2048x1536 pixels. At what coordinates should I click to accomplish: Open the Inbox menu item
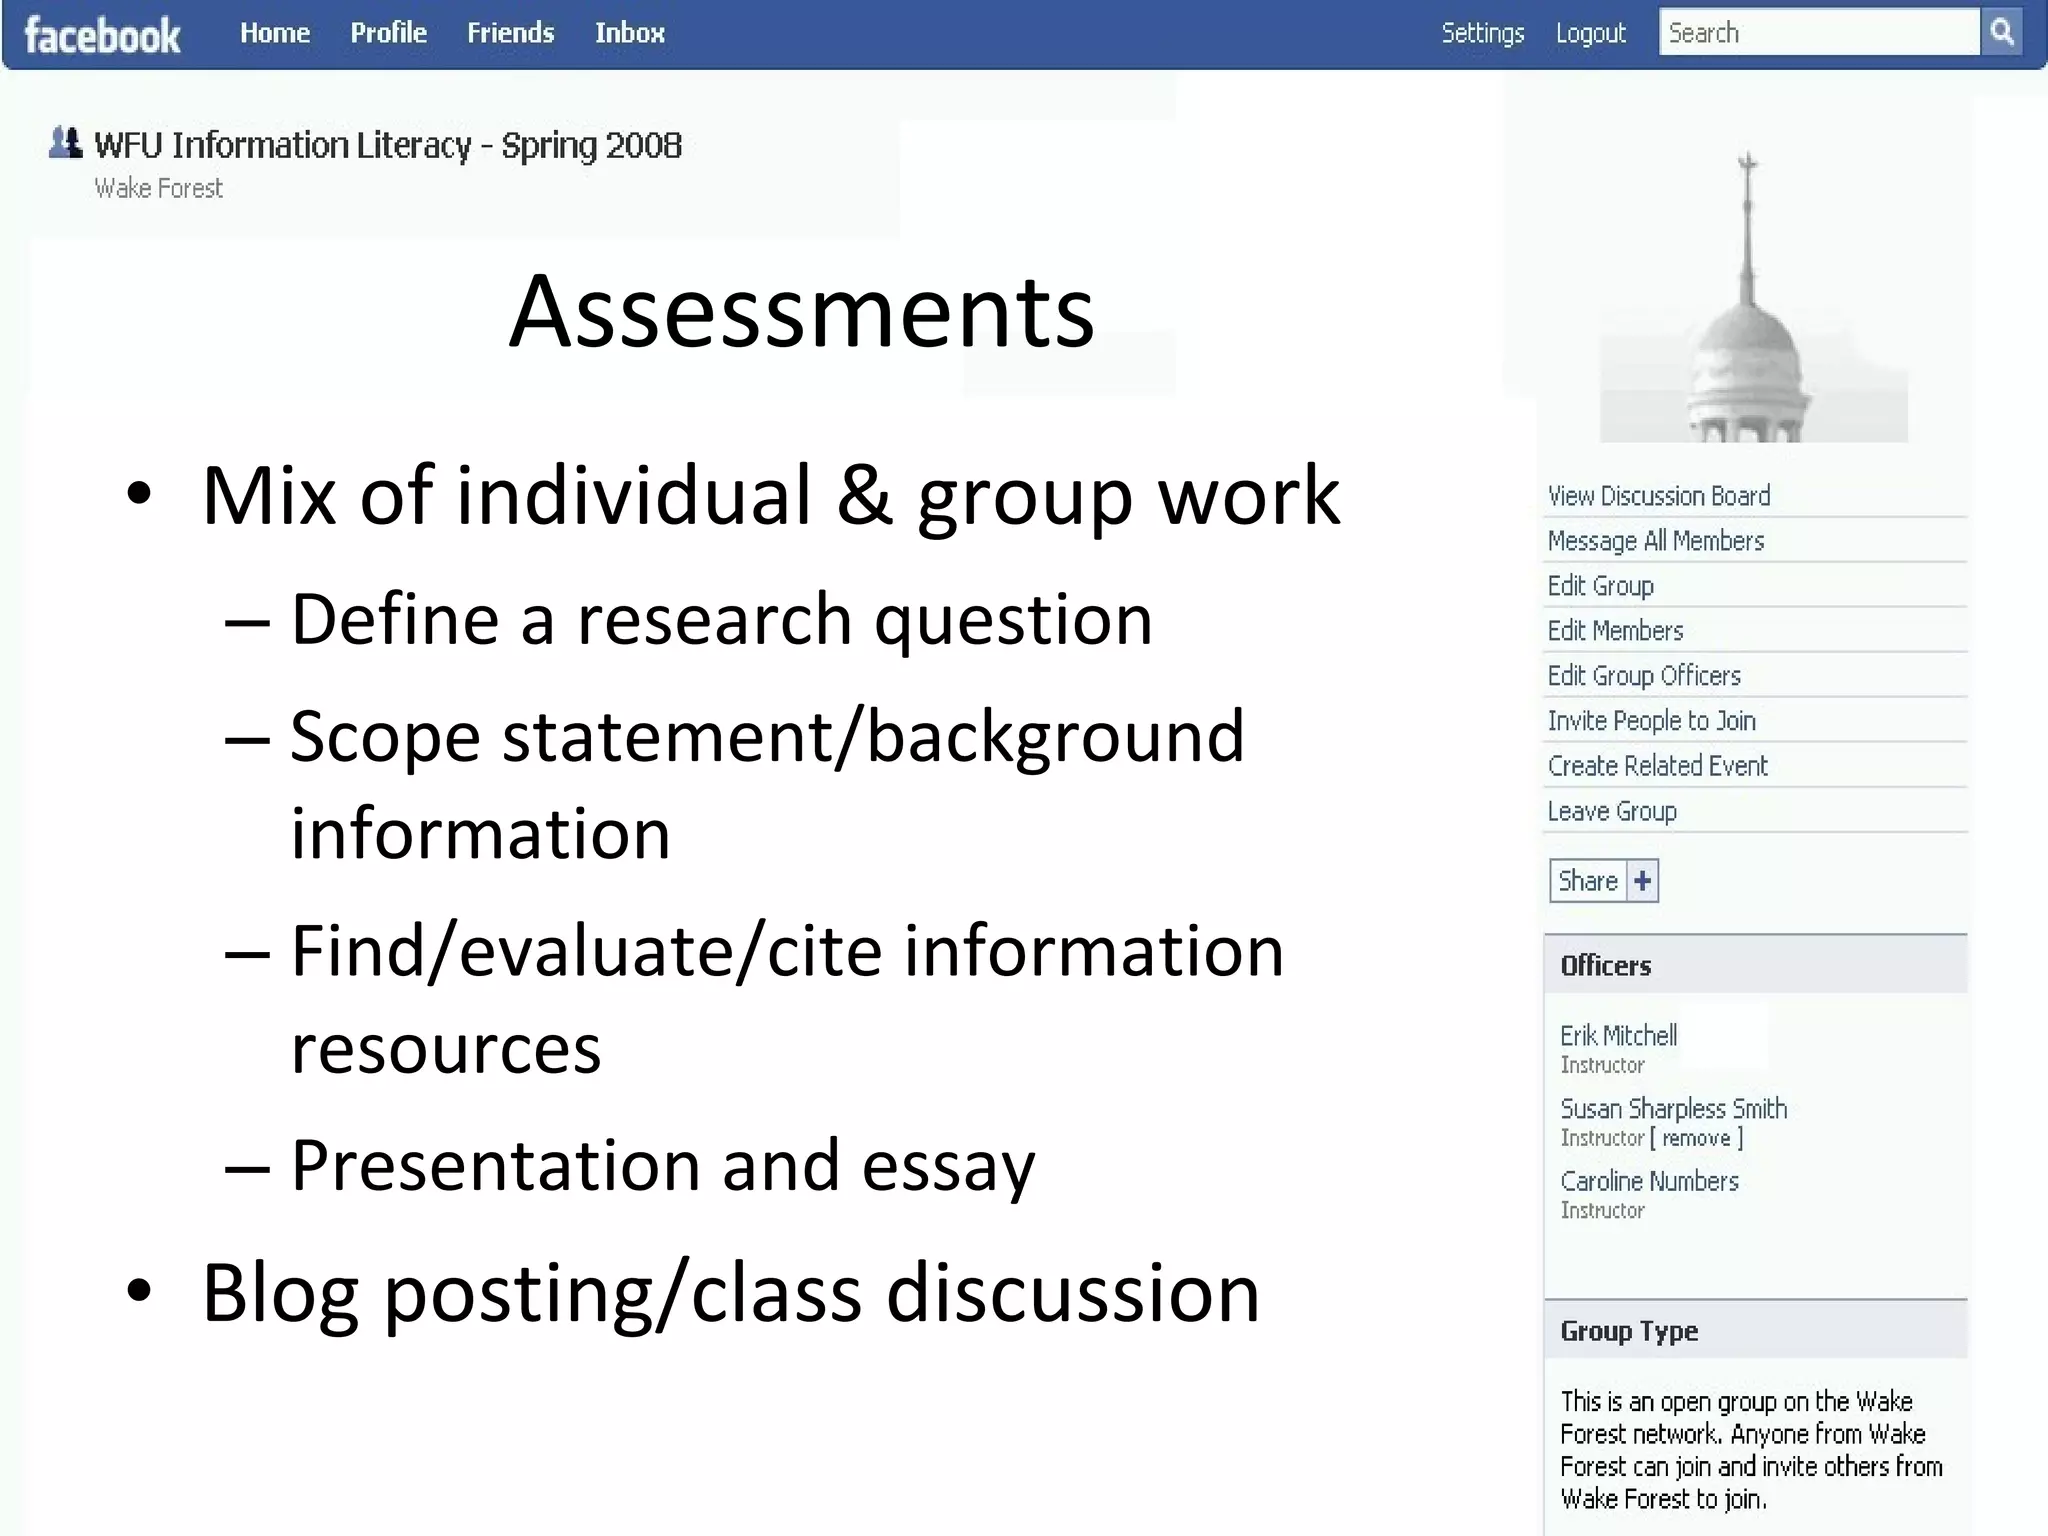[630, 33]
